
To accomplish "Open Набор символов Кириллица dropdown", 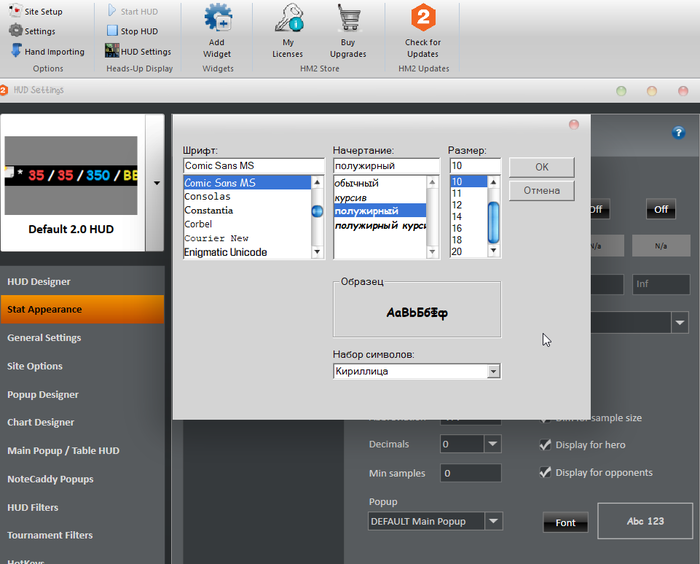I will (493, 371).
